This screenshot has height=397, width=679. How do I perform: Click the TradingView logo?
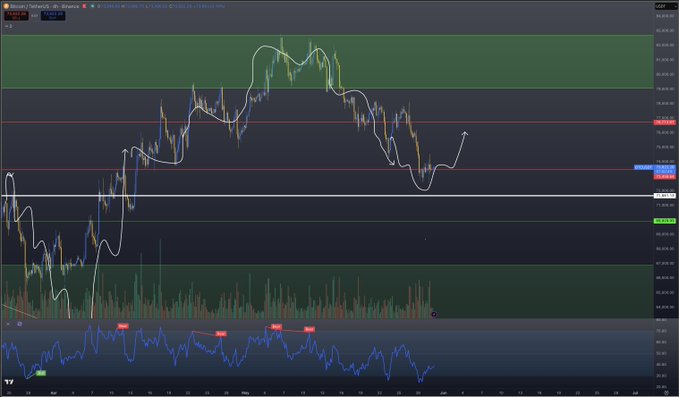click(9, 382)
